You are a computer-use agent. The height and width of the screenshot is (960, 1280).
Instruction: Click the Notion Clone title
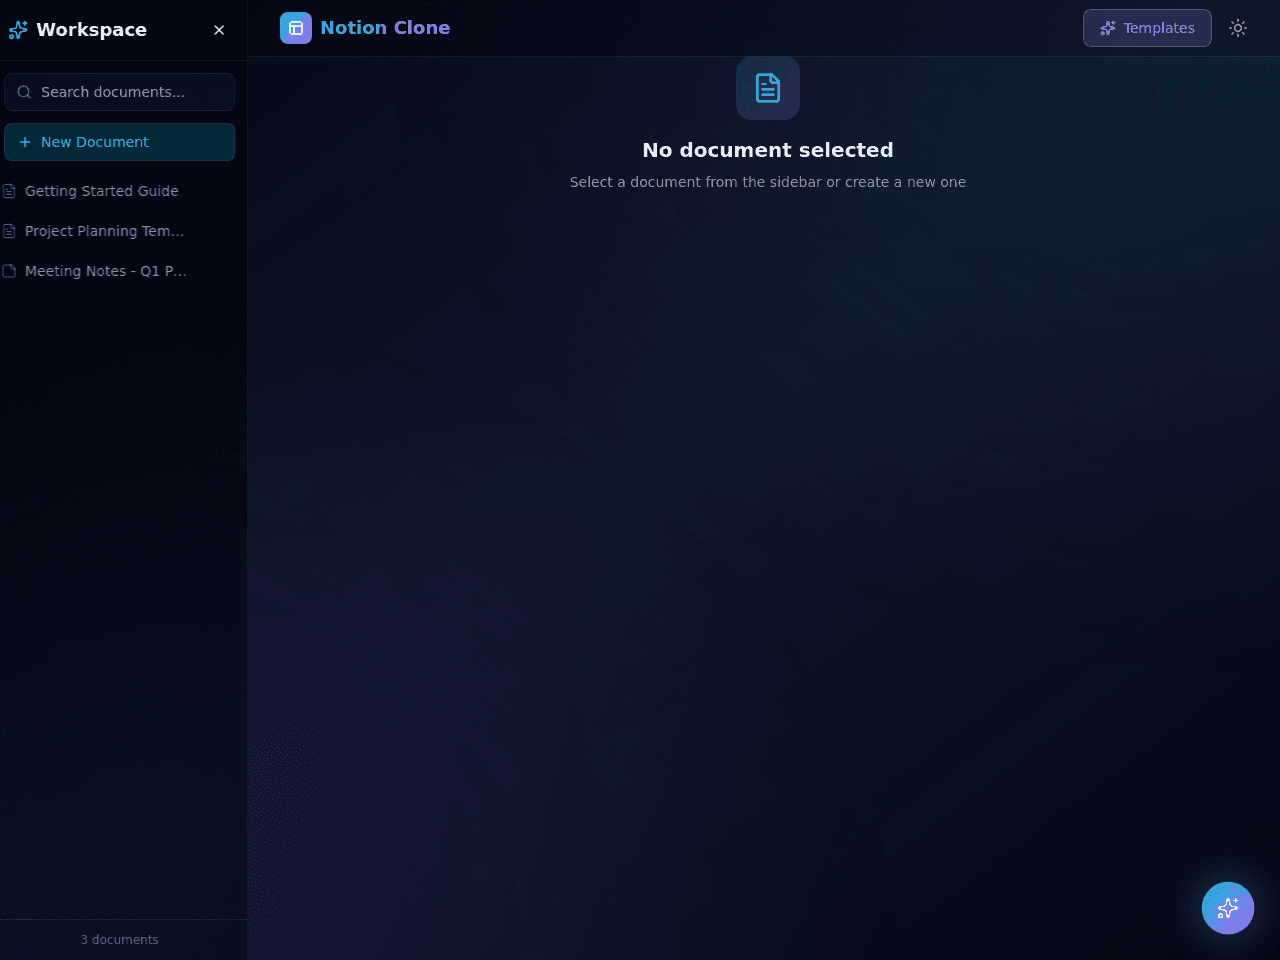pyautogui.click(x=385, y=28)
